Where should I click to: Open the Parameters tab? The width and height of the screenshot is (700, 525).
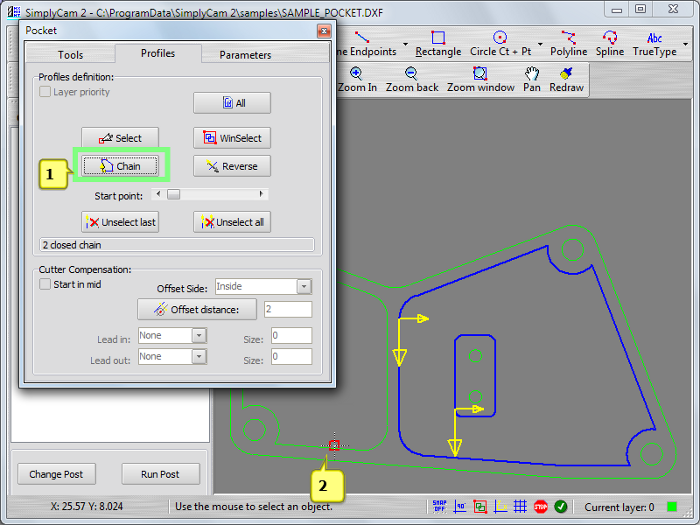[245, 55]
